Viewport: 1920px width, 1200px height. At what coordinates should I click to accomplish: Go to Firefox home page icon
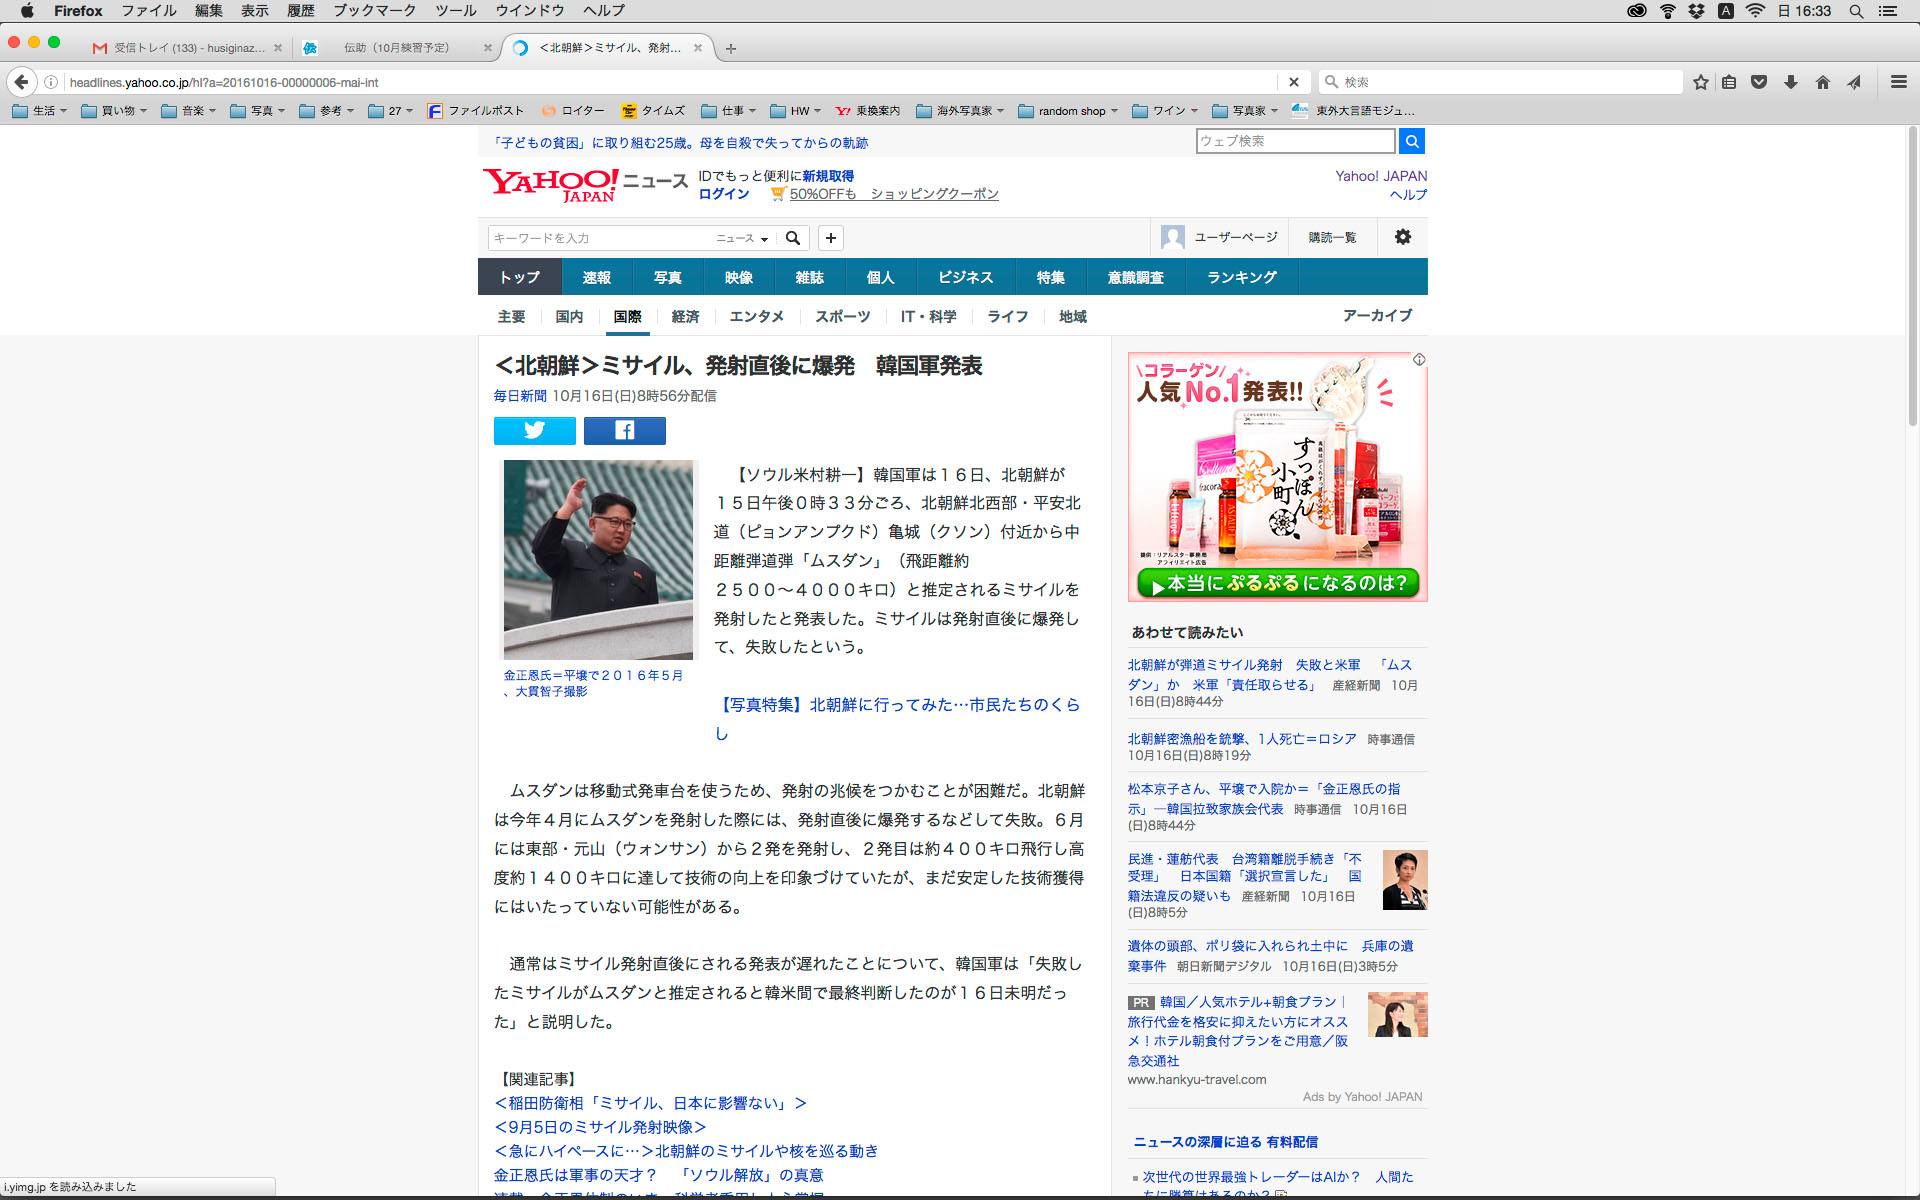pos(1822,82)
